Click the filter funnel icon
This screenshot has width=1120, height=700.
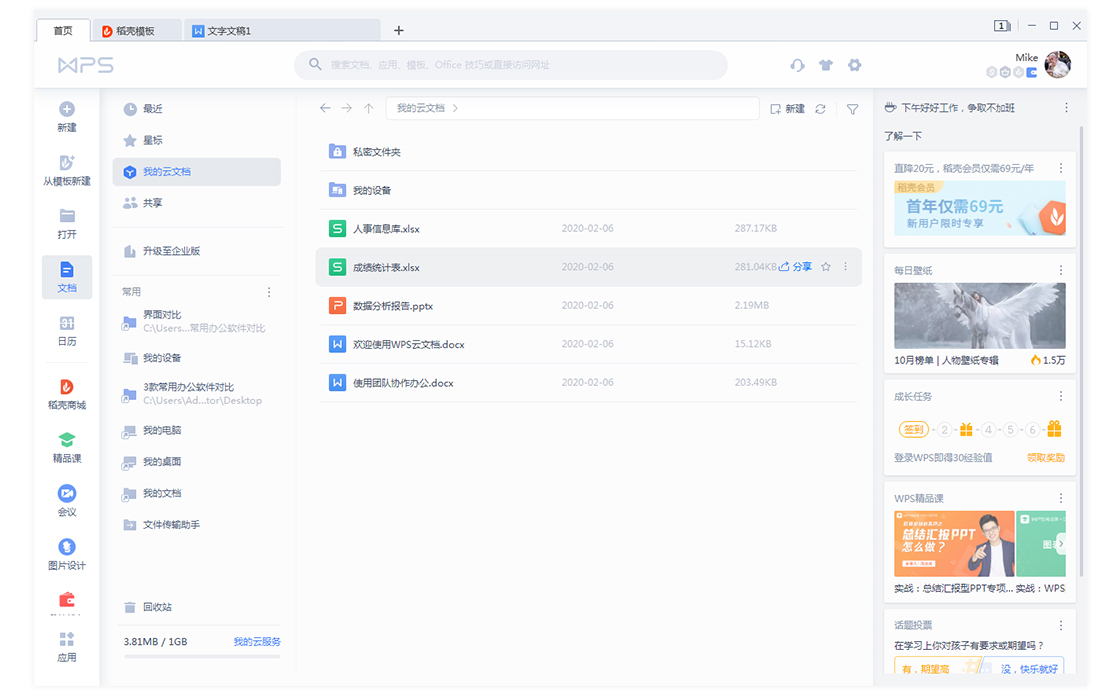(x=852, y=109)
